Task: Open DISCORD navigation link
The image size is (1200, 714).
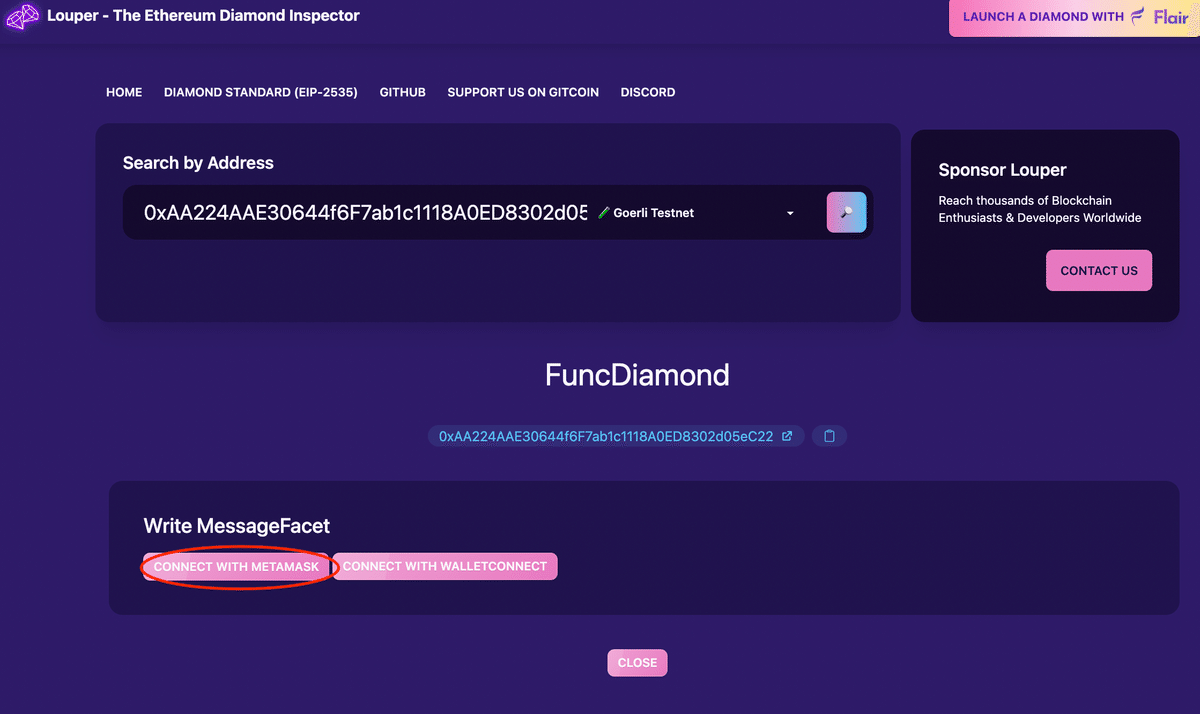Action: tap(648, 92)
